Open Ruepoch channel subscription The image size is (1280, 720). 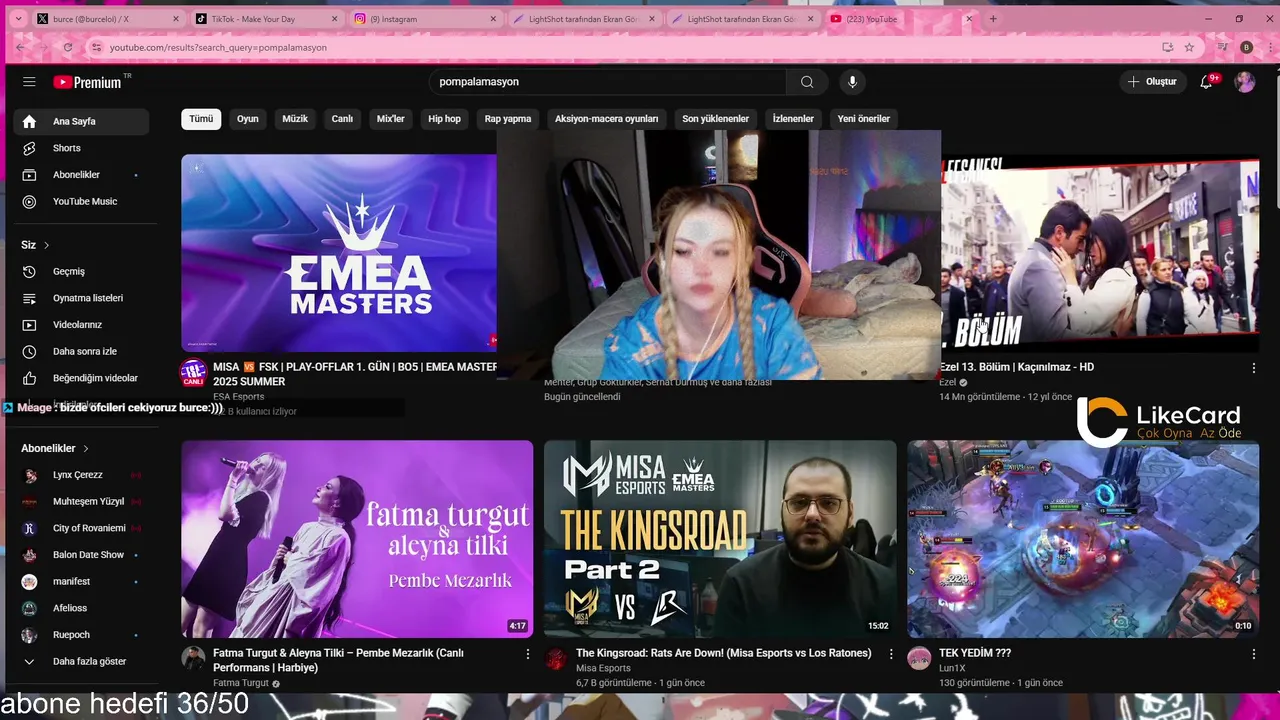82,635
